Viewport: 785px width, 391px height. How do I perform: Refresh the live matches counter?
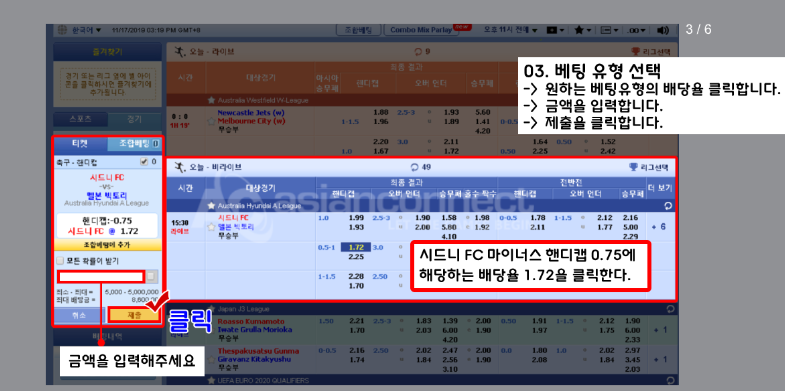[418, 51]
